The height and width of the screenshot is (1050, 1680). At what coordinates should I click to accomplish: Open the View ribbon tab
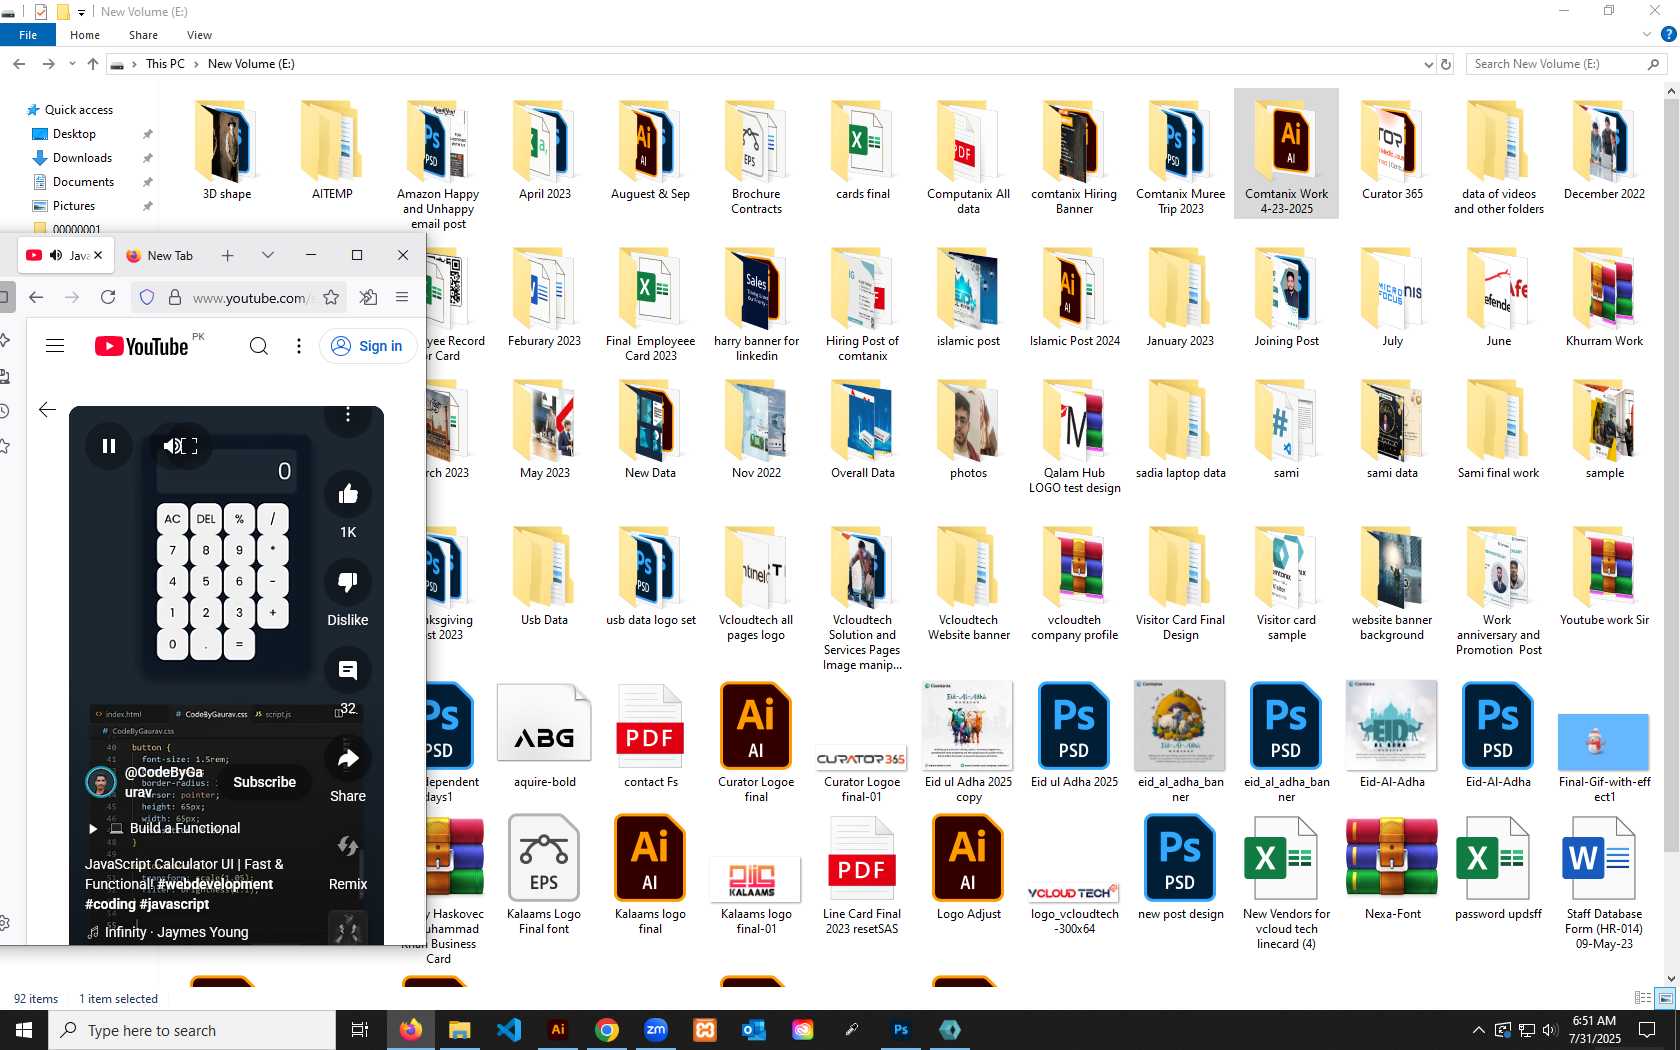point(199,35)
